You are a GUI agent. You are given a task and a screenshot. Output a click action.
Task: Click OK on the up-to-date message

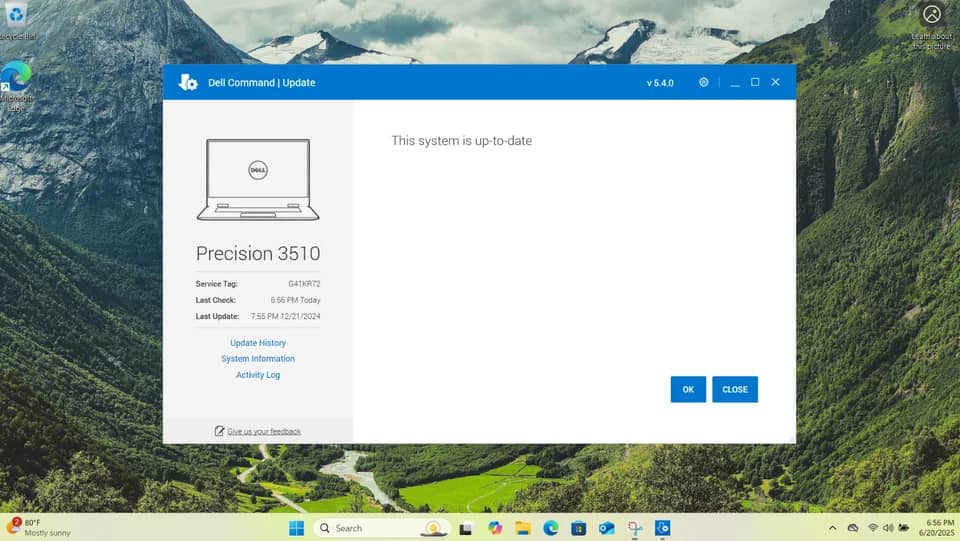pos(688,389)
